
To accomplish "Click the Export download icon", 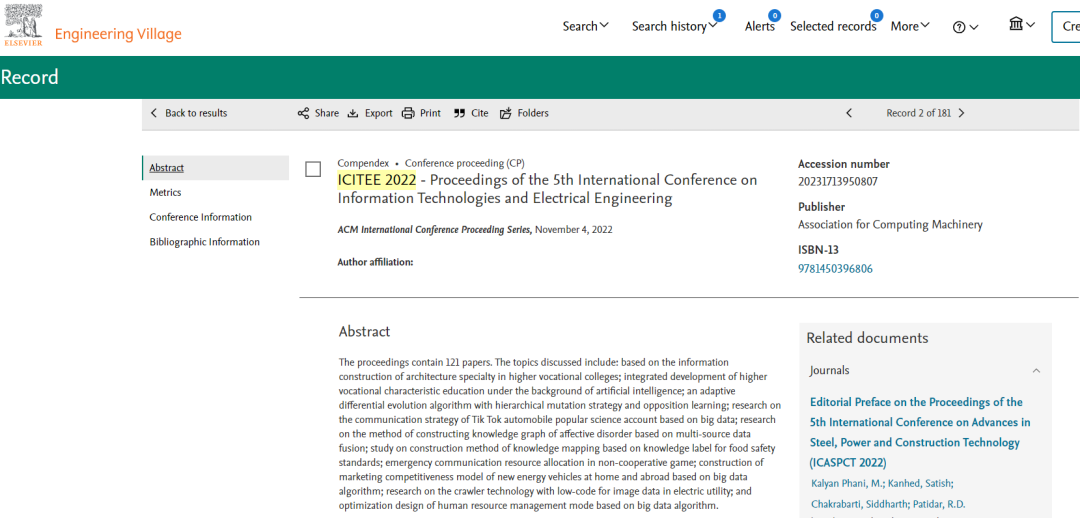I will 353,113.
